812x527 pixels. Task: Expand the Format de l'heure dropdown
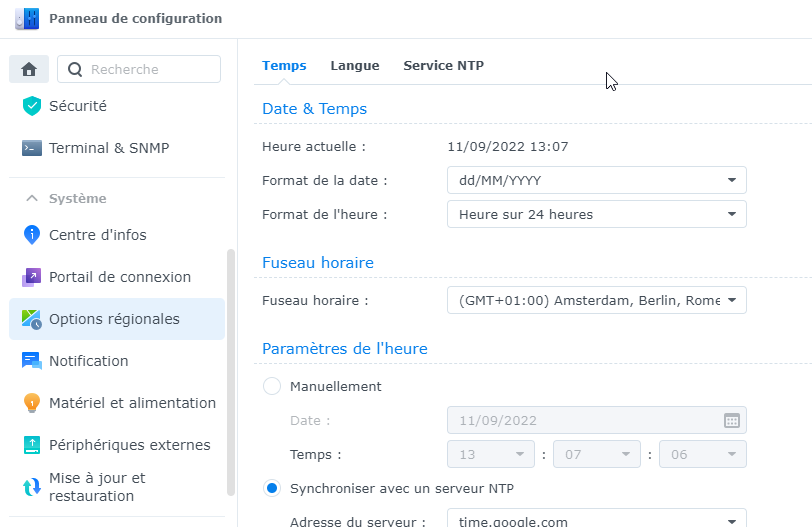(x=597, y=214)
